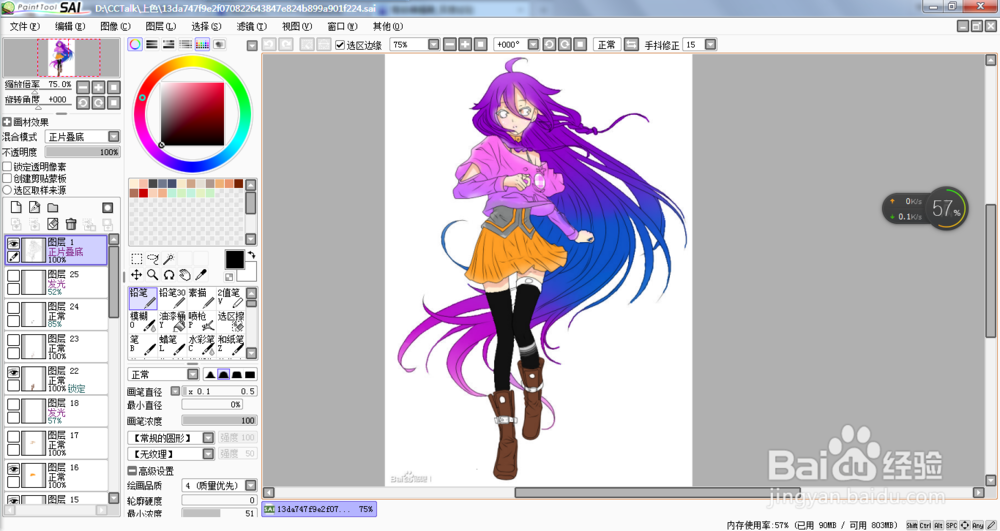
Task: Open 混合模式 正片叠底 dropdown
Action: click(x=114, y=136)
